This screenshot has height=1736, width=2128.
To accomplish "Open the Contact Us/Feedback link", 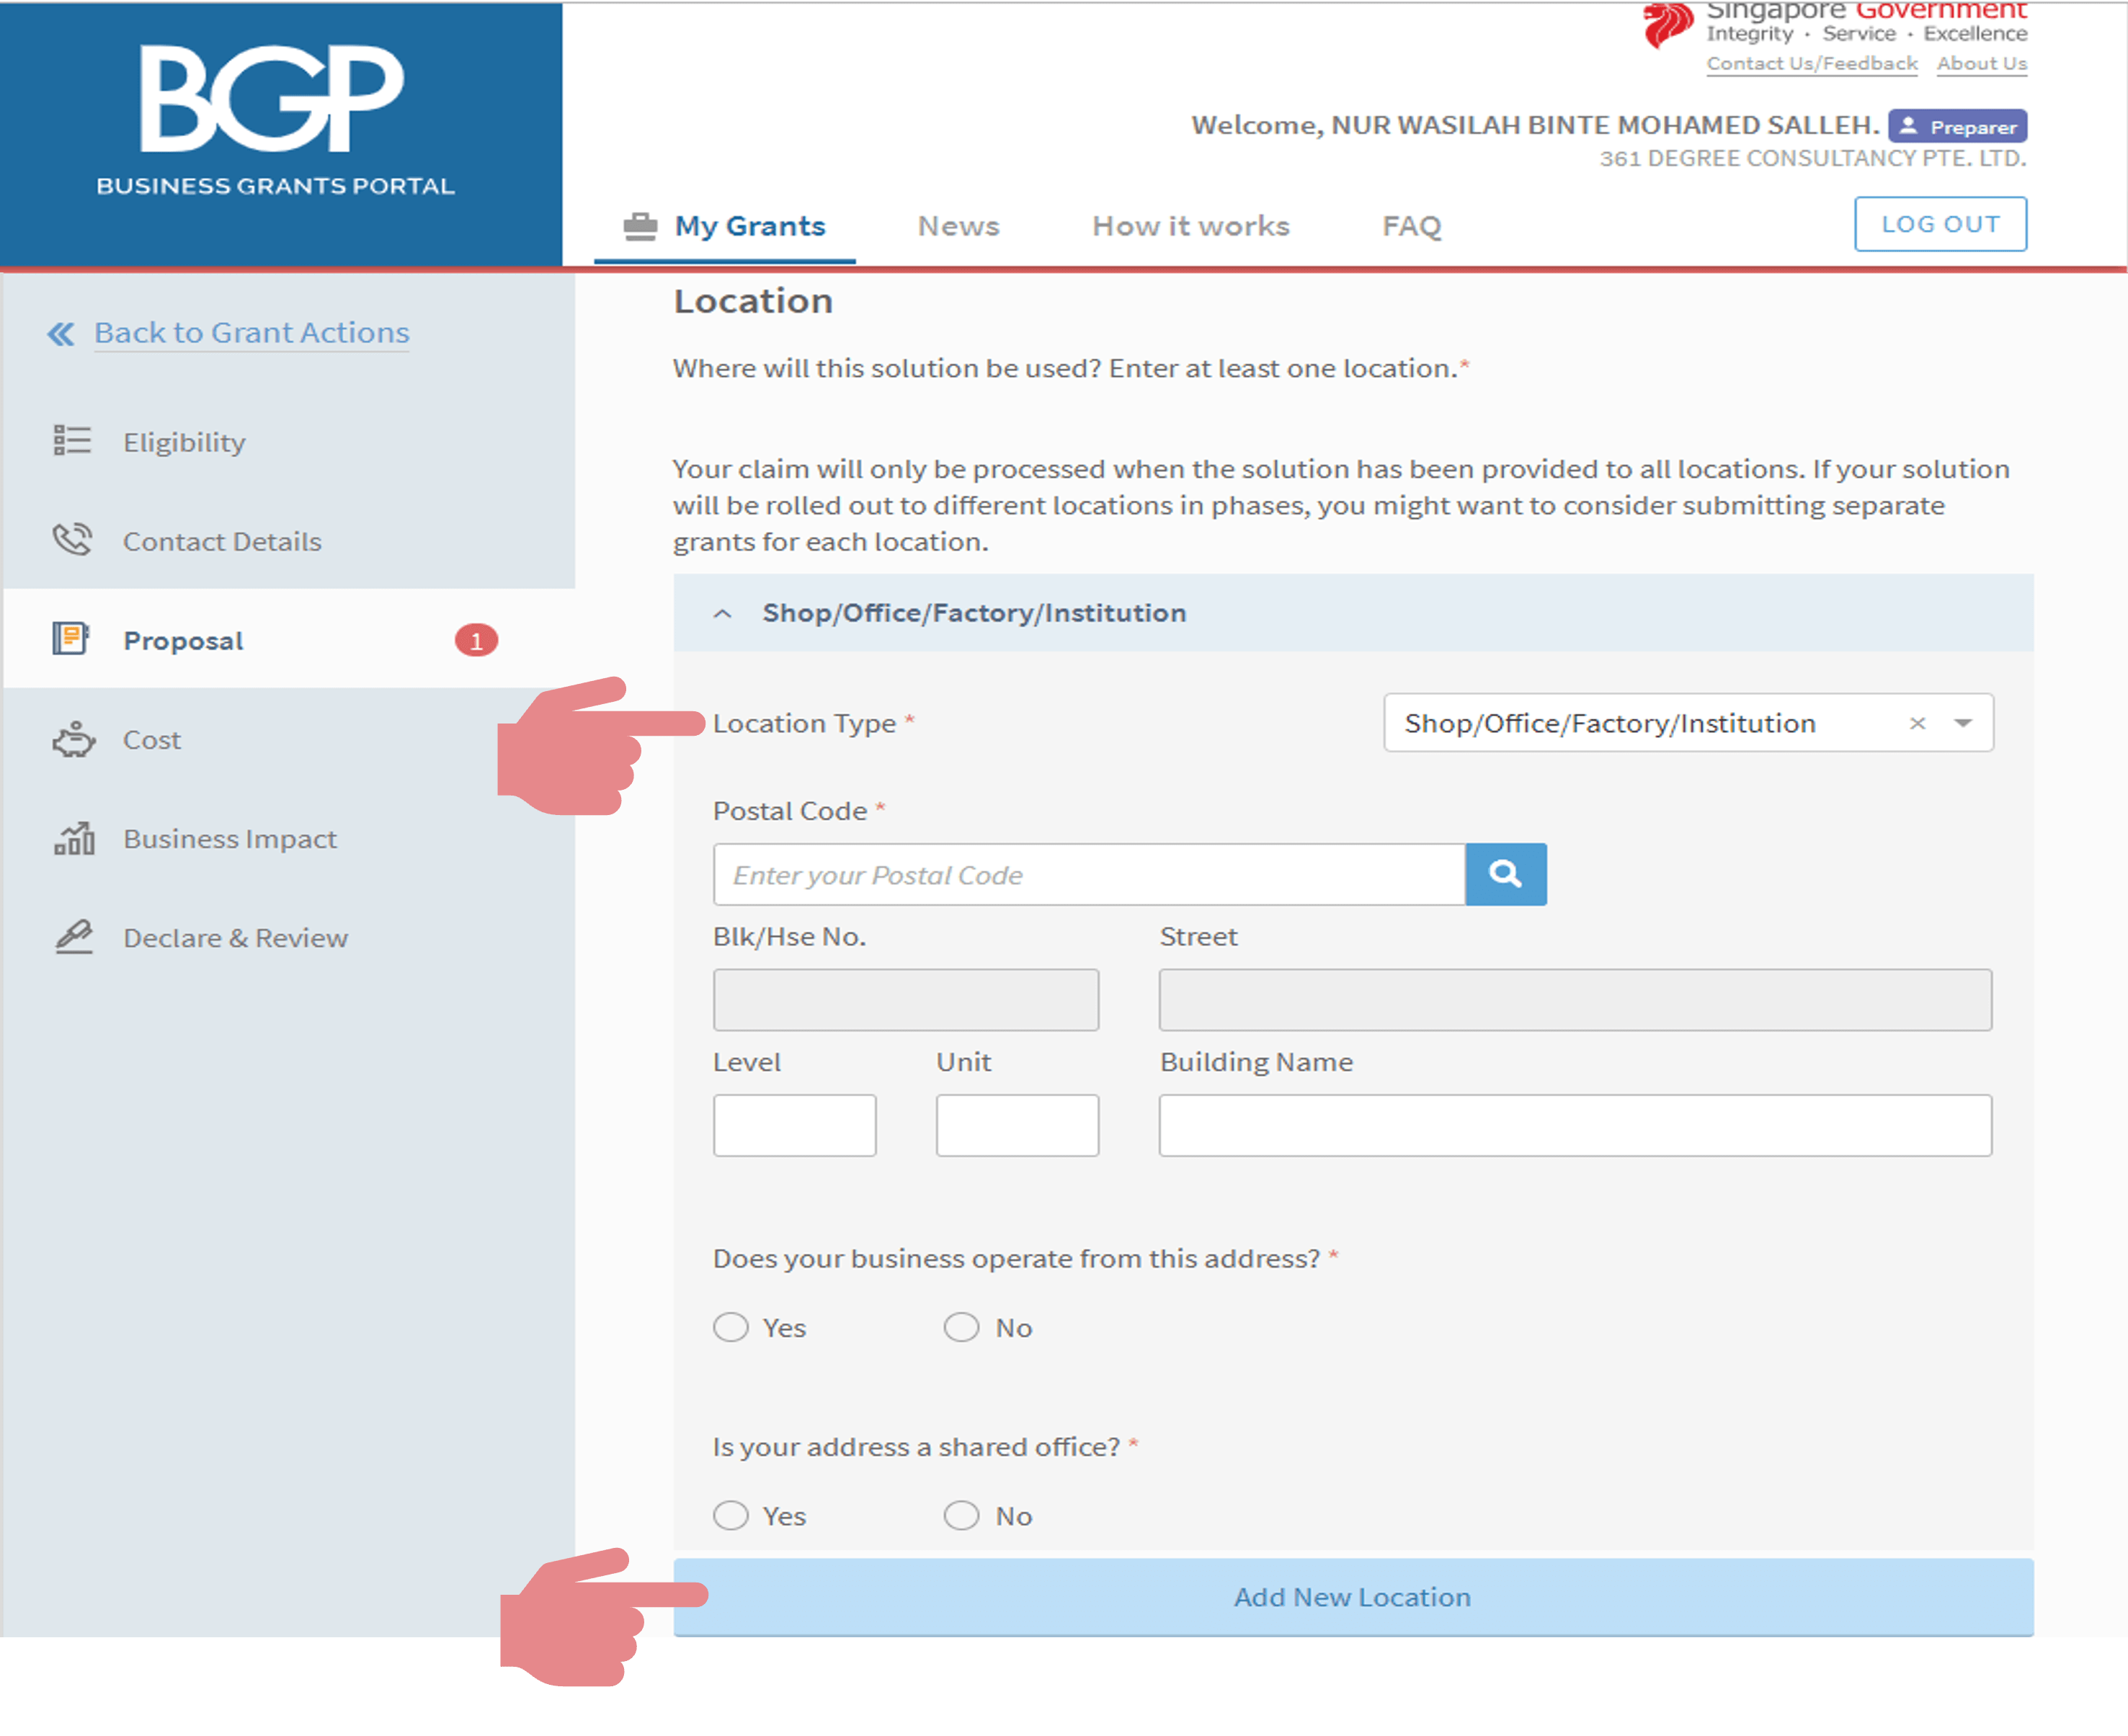I will coord(1811,64).
